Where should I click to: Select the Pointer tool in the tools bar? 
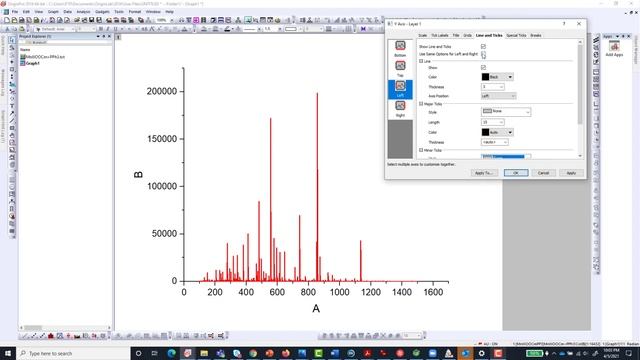12,40
